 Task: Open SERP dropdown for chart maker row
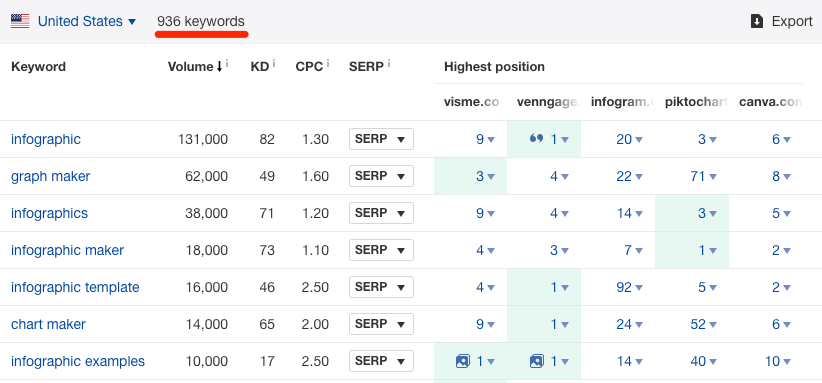[381, 324]
